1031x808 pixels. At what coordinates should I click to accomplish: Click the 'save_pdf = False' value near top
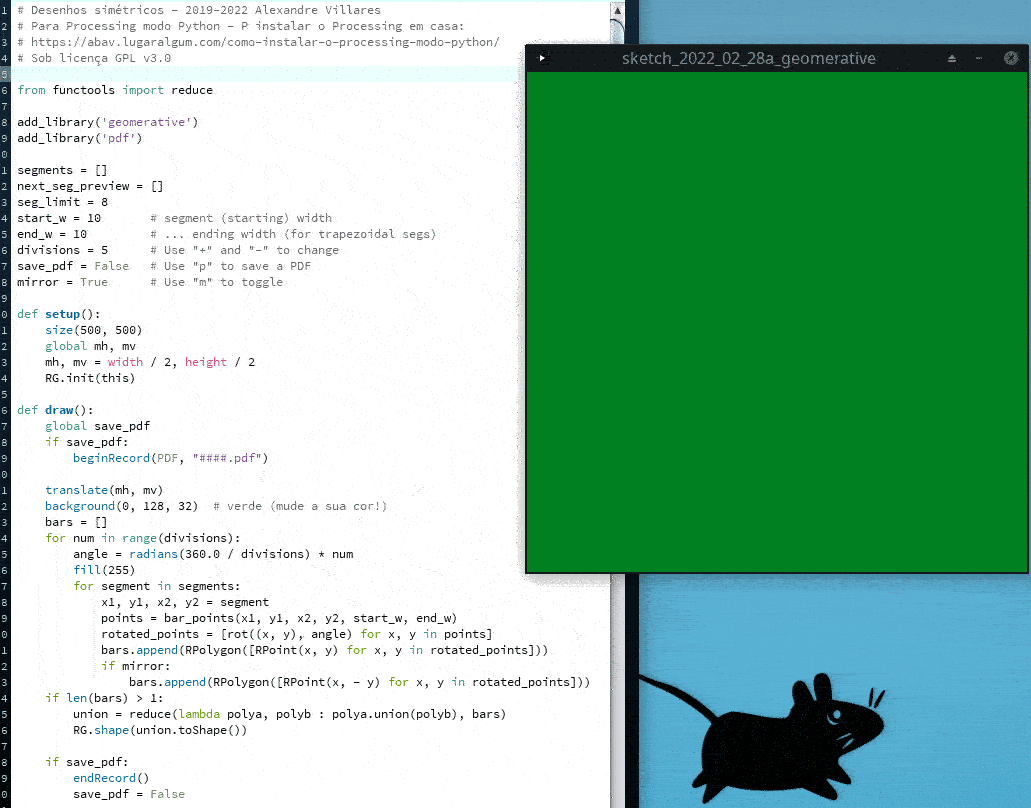pyautogui.click(x=112, y=266)
